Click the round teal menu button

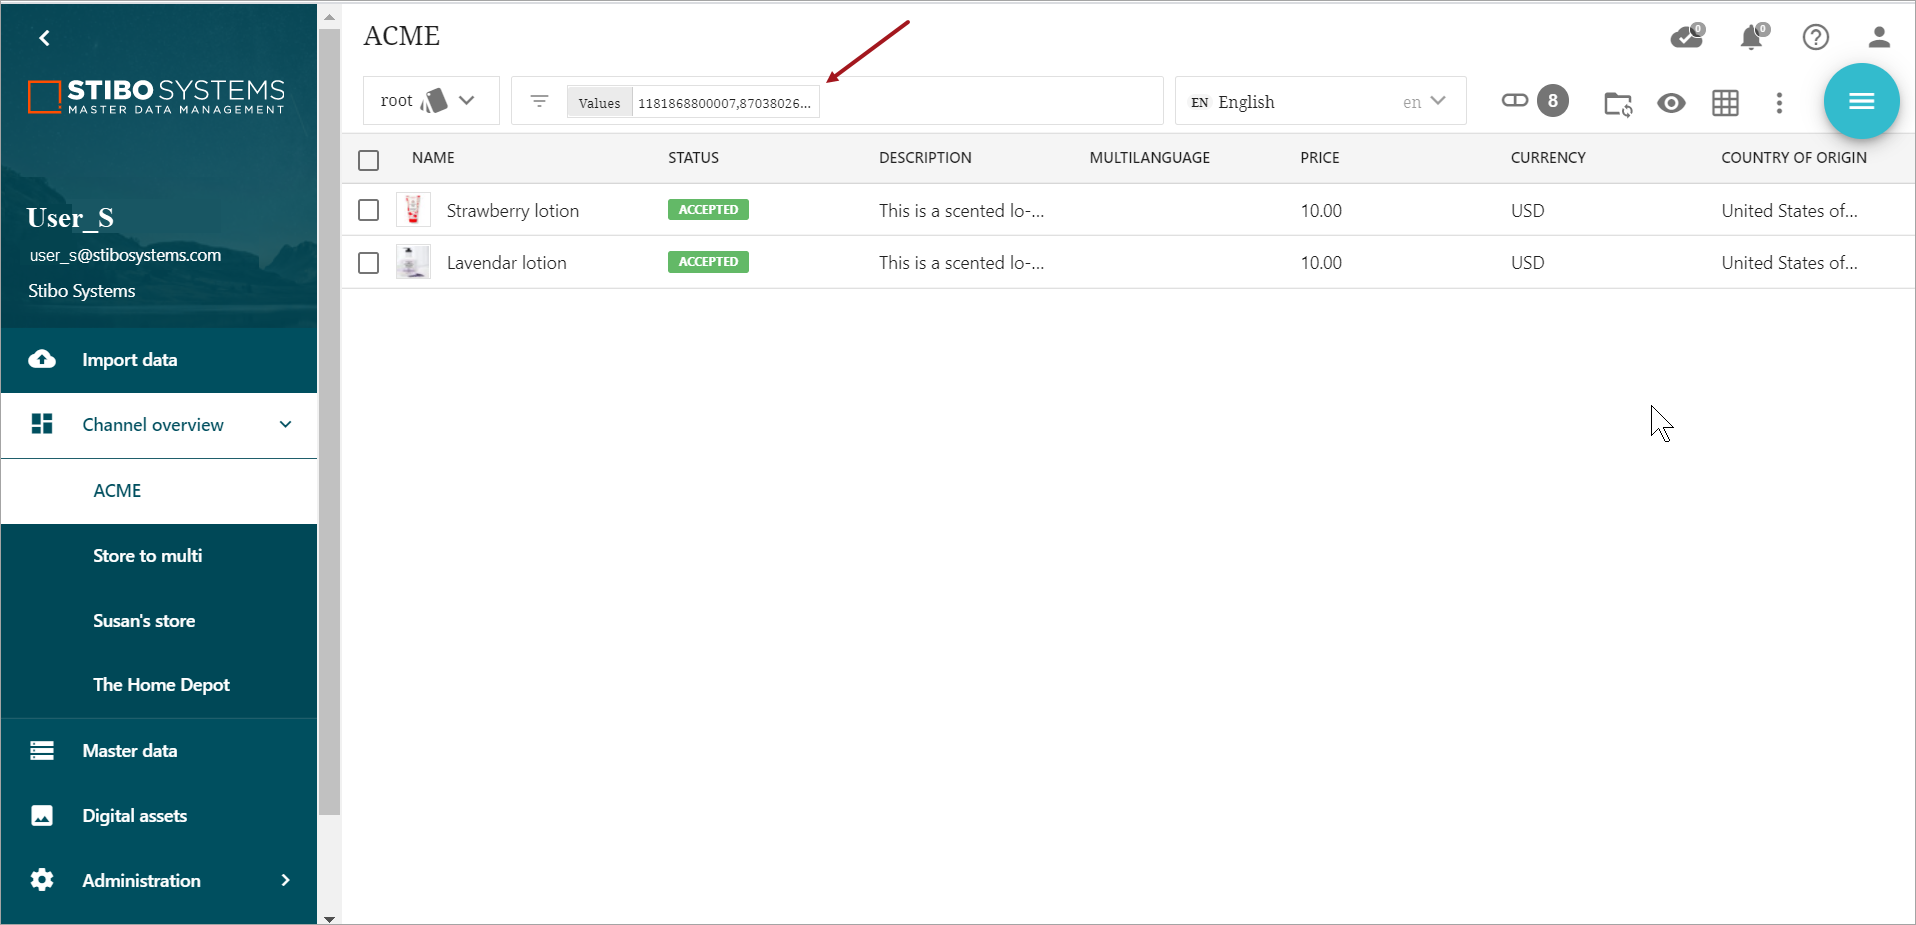[x=1860, y=101]
